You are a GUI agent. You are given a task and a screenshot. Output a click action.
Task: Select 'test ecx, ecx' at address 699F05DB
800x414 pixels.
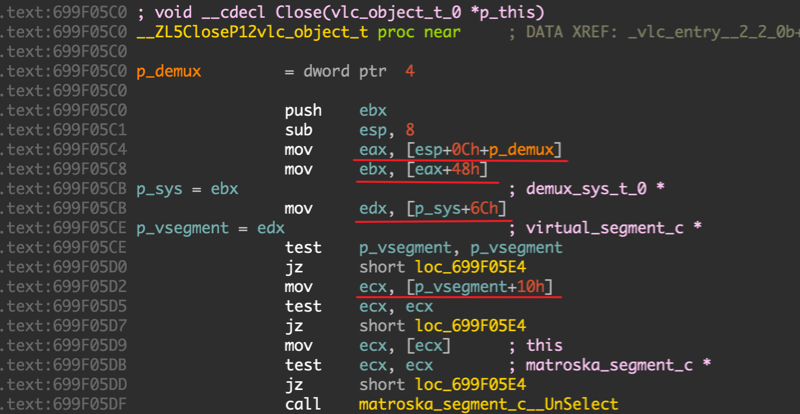(x=359, y=366)
